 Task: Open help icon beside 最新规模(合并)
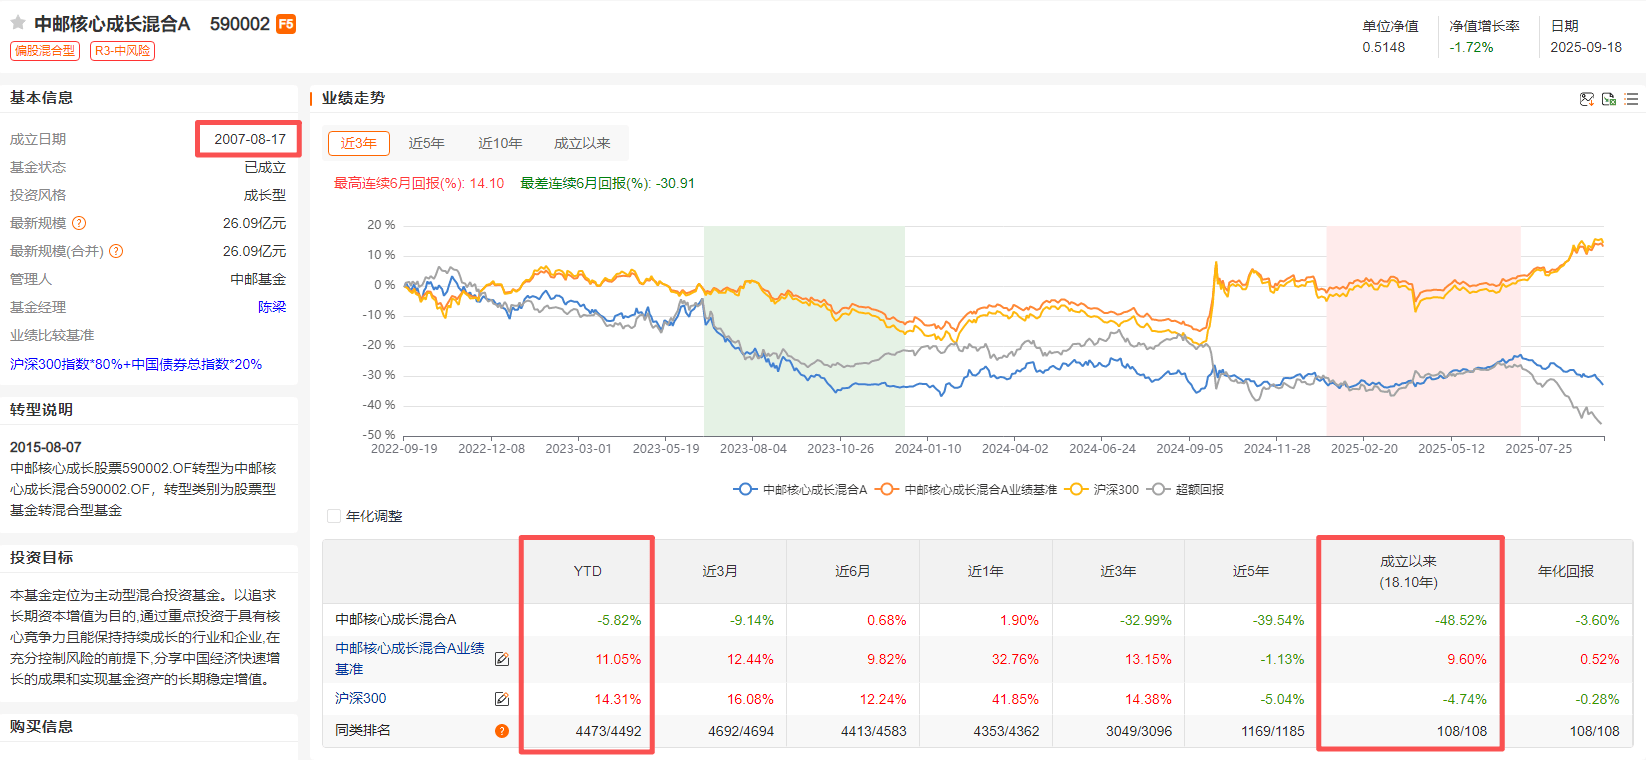click(x=116, y=251)
